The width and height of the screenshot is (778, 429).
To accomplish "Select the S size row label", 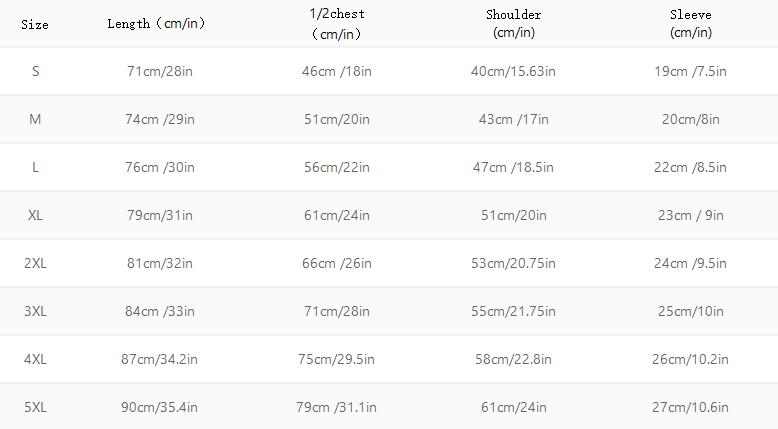I will [35, 72].
